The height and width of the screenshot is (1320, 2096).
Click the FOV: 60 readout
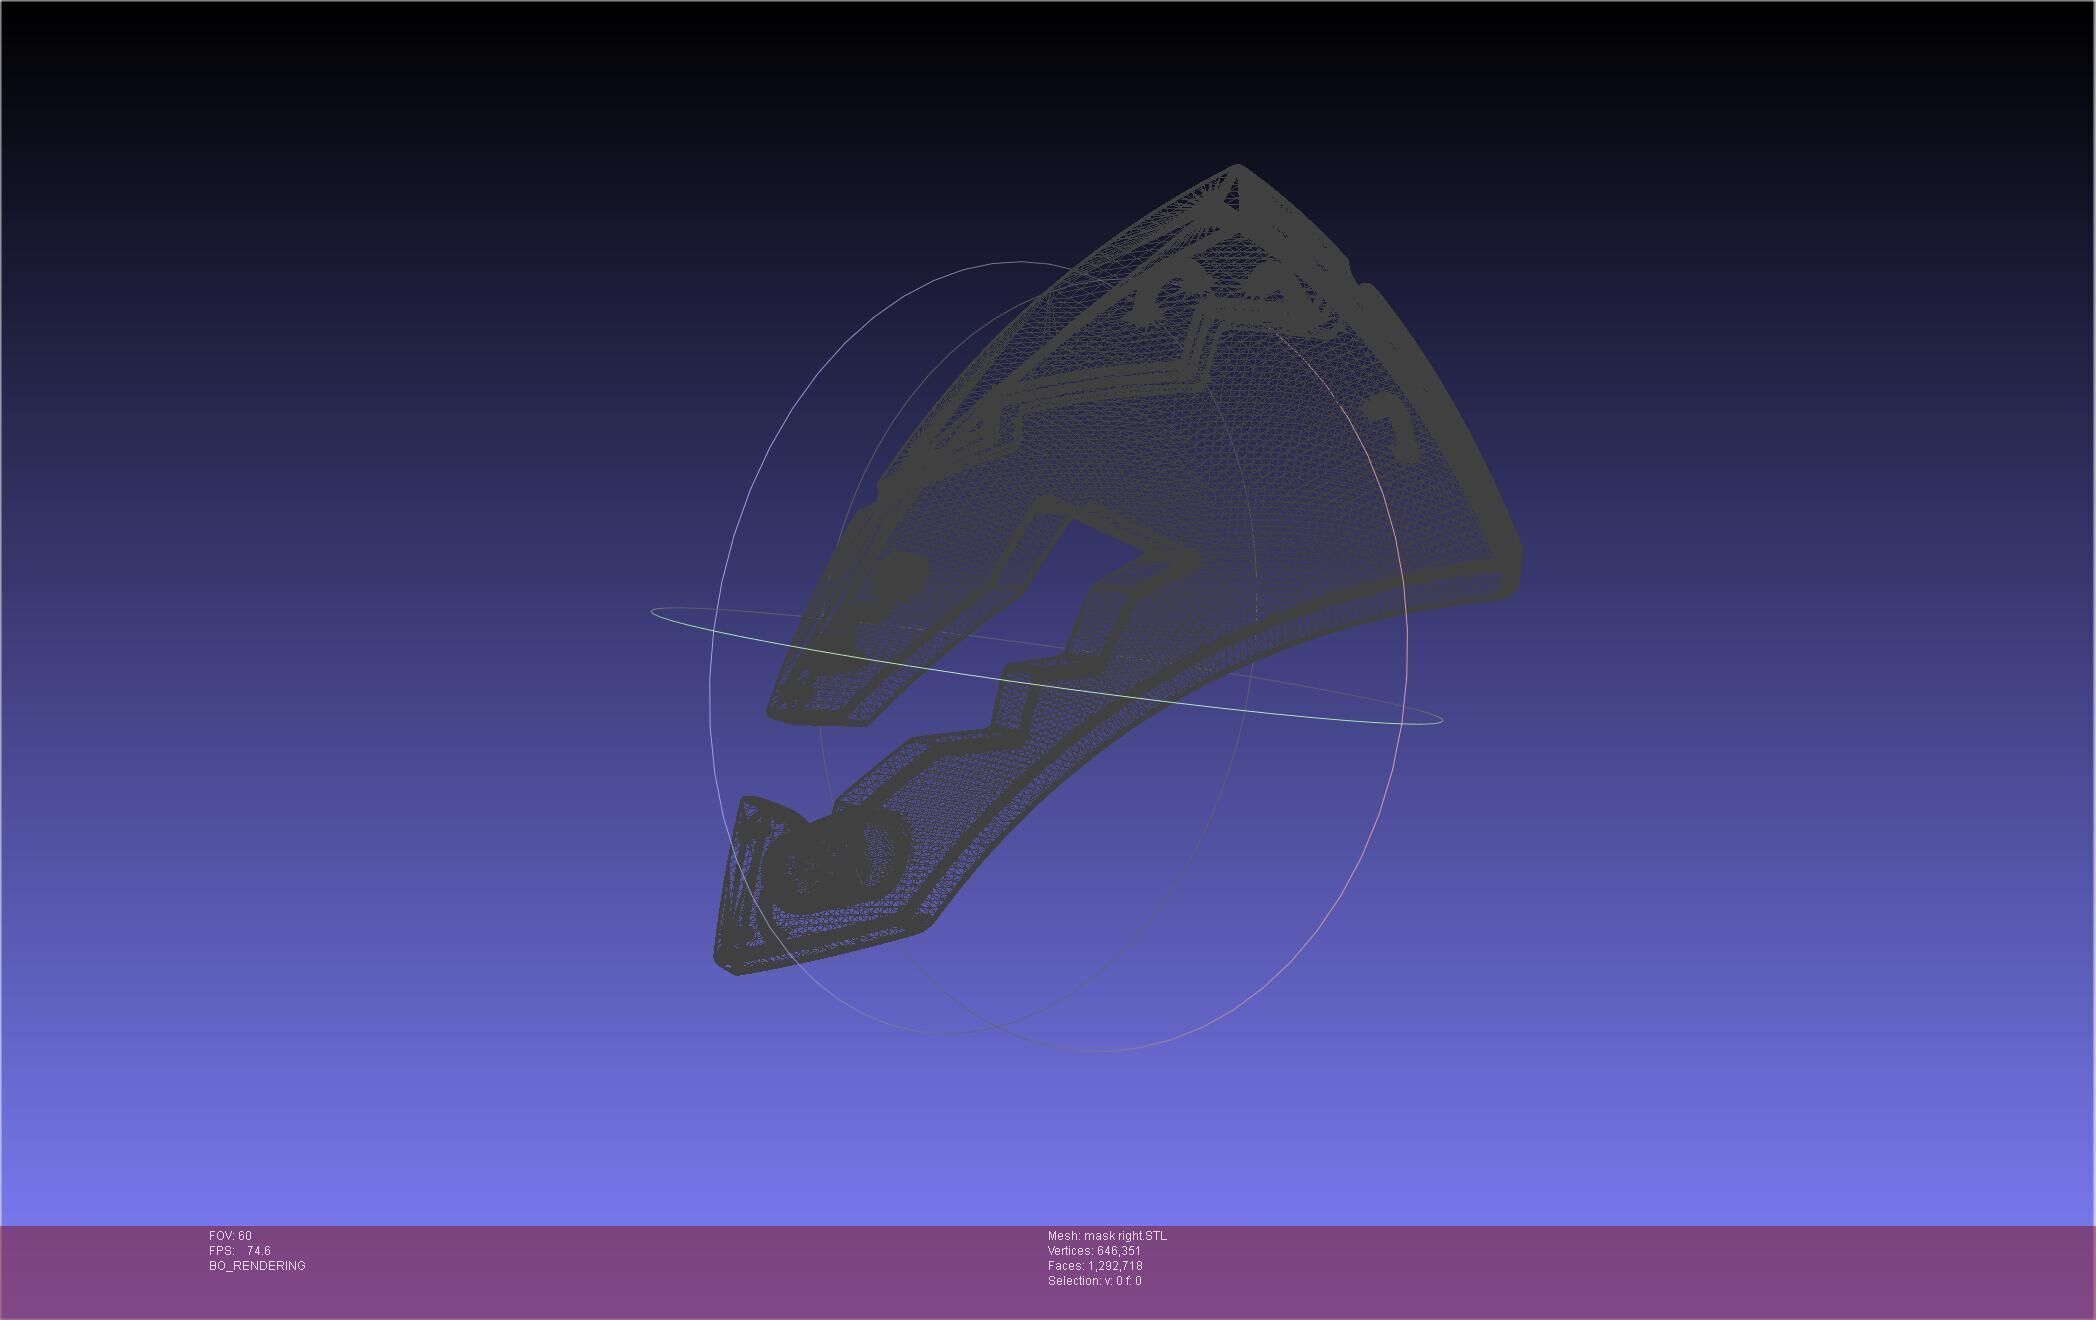click(x=230, y=1236)
